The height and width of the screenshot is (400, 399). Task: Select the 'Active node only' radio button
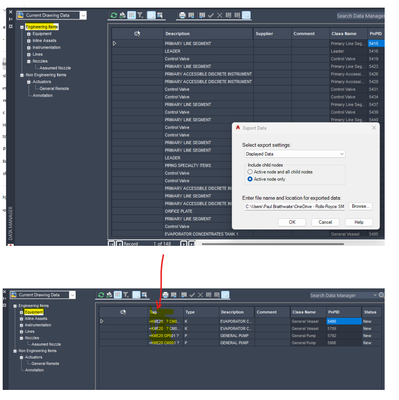[x=250, y=179]
